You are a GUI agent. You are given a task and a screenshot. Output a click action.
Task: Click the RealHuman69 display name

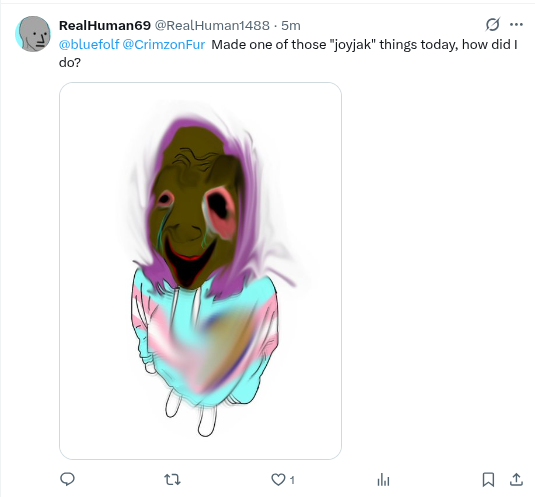tap(105, 25)
